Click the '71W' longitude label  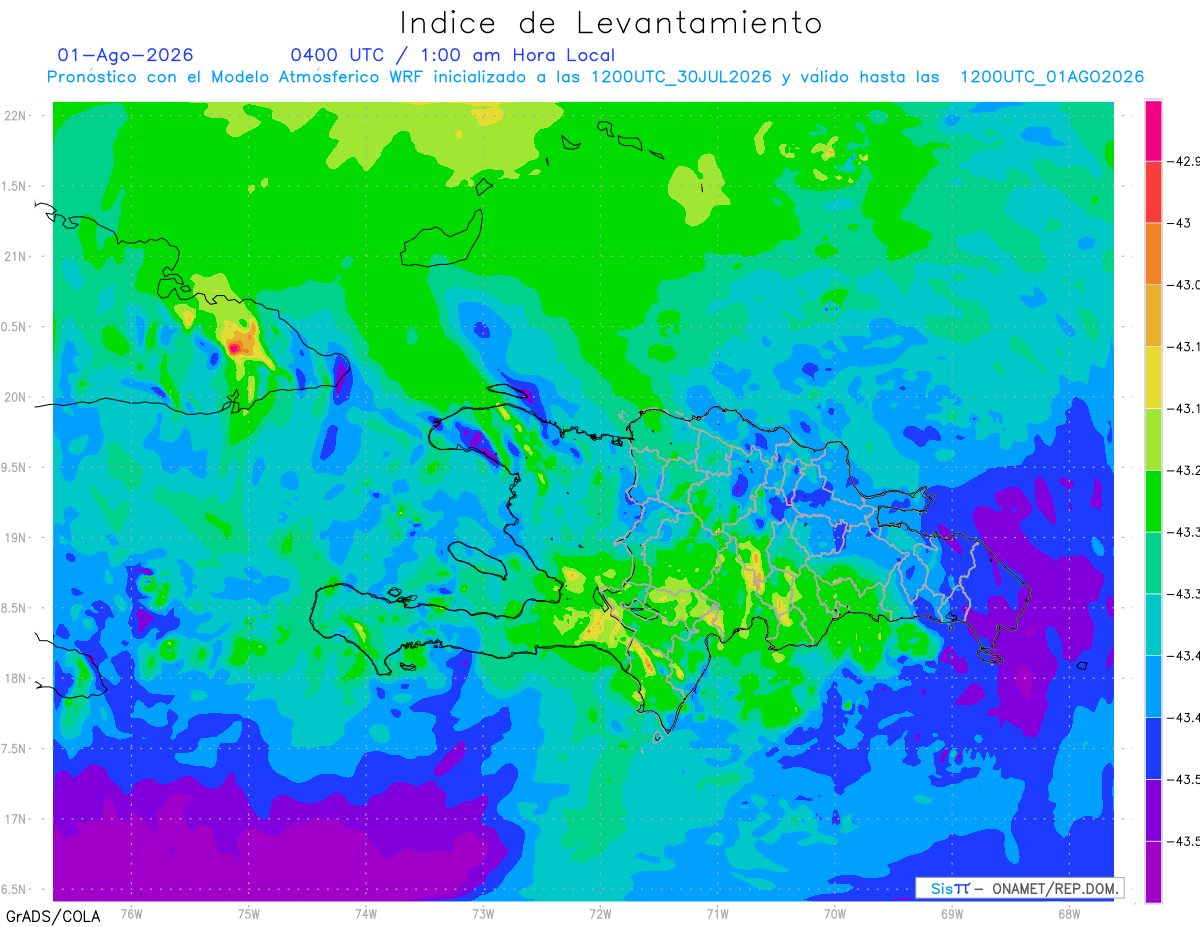click(717, 914)
